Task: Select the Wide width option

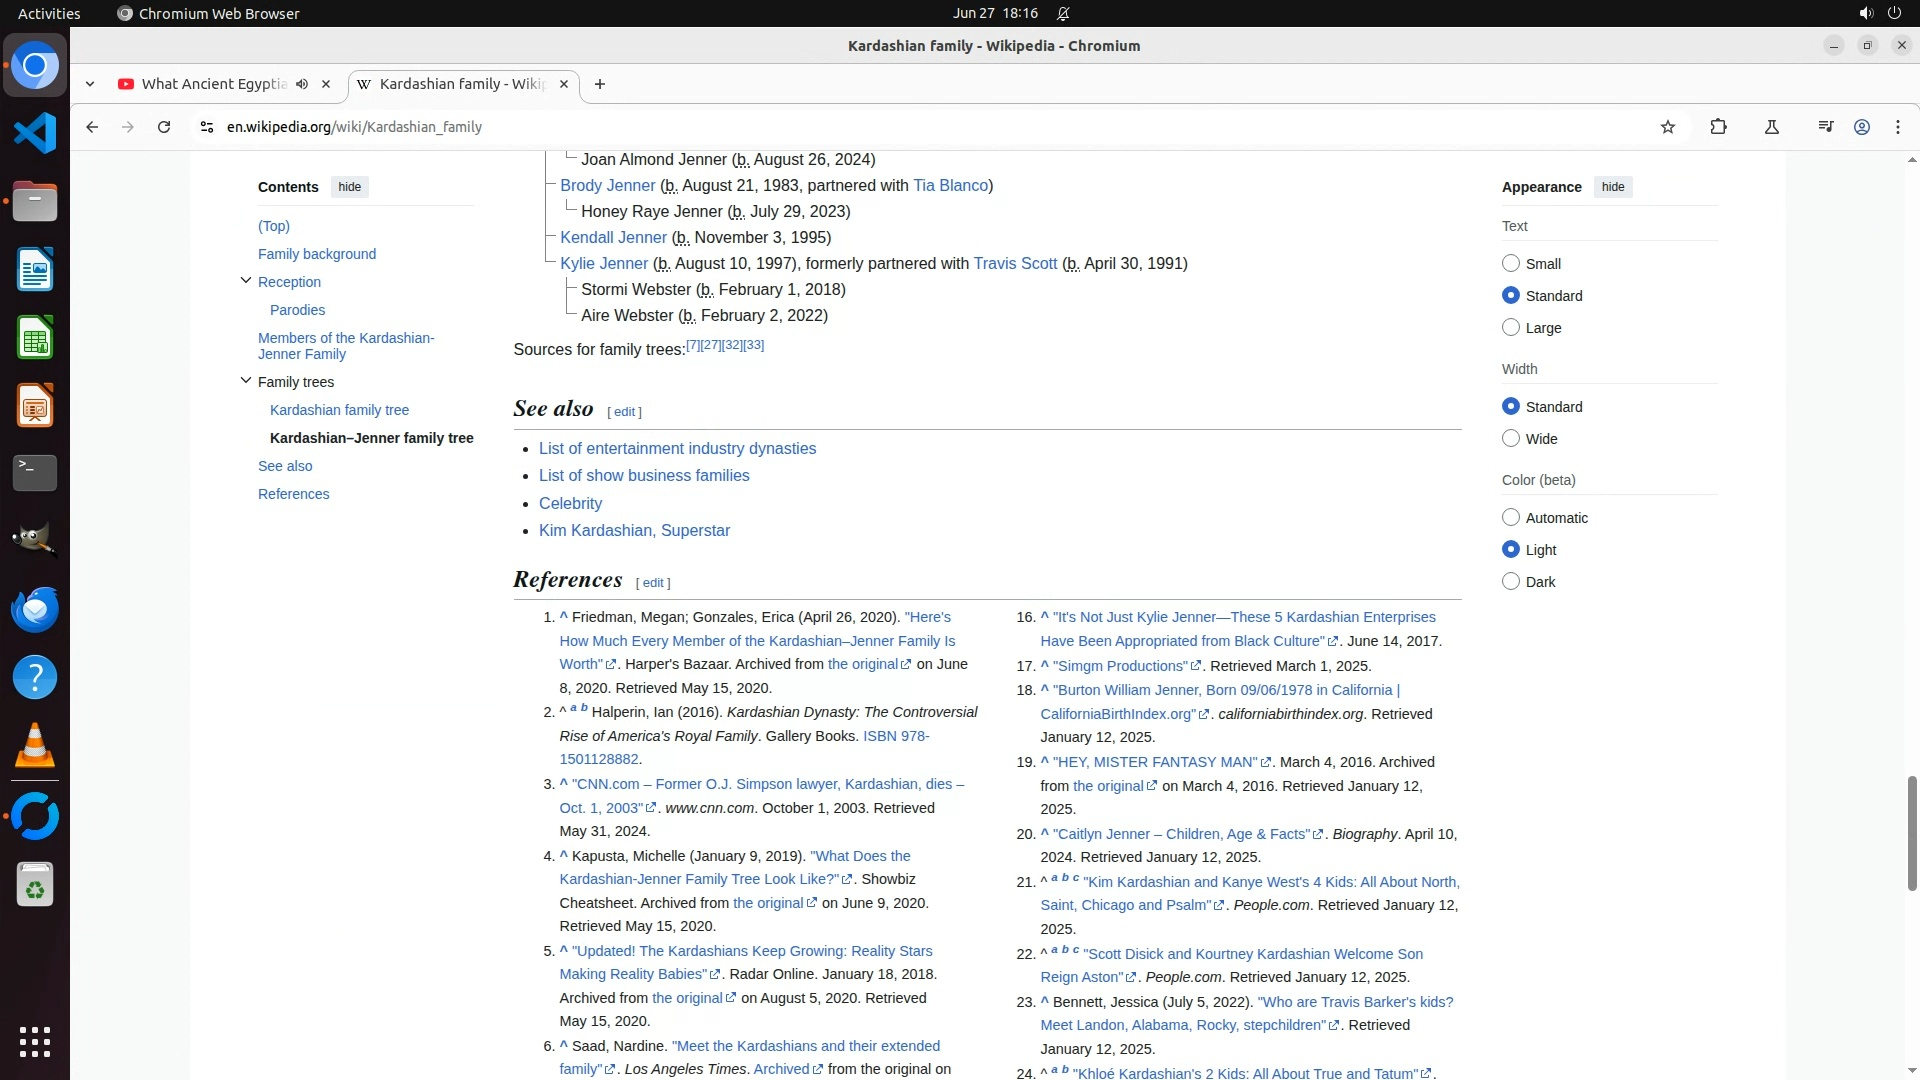Action: click(1511, 438)
